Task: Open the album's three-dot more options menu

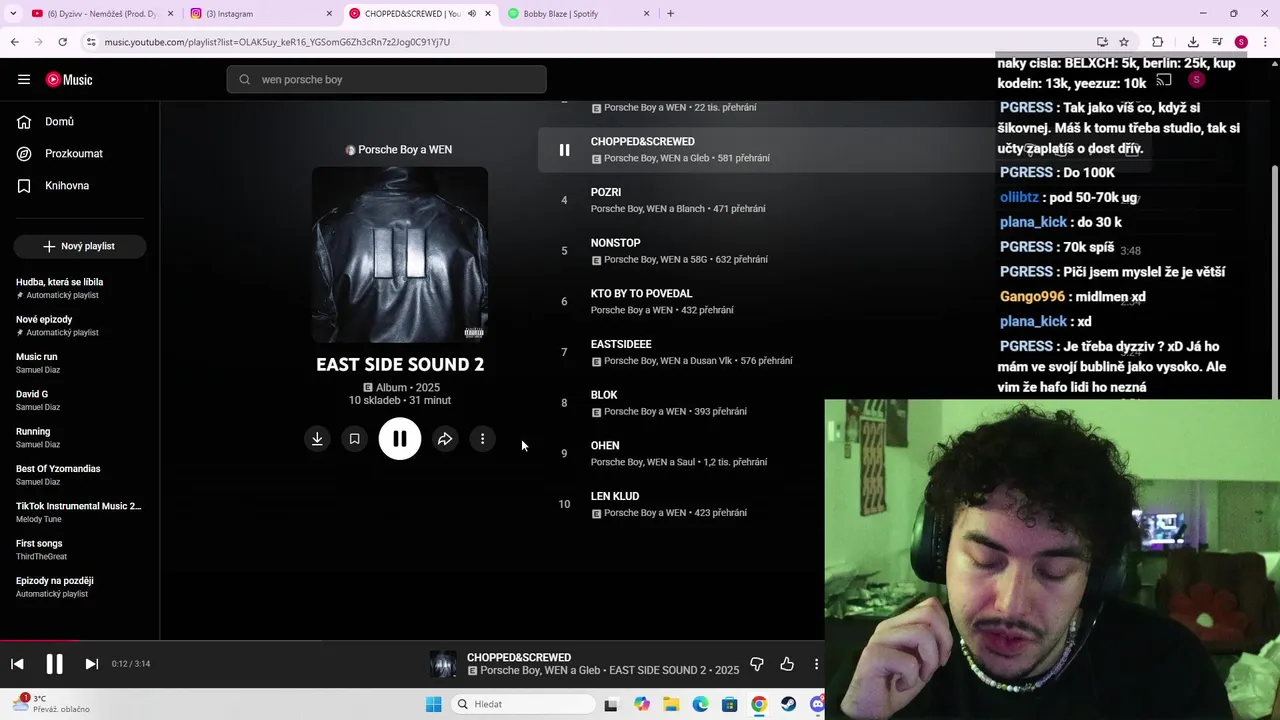Action: coord(482,439)
